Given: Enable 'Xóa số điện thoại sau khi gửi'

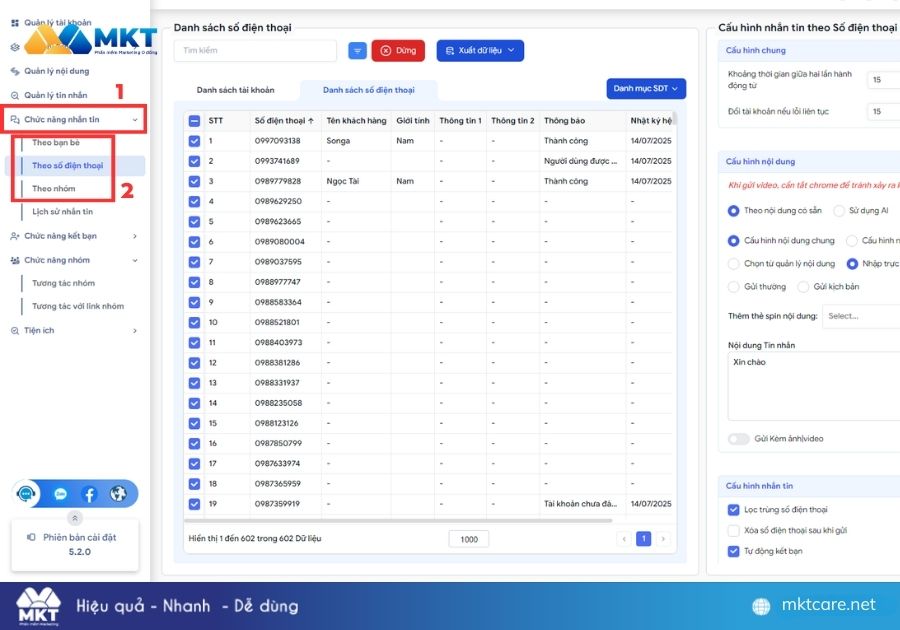Looking at the screenshot, I should click(733, 530).
